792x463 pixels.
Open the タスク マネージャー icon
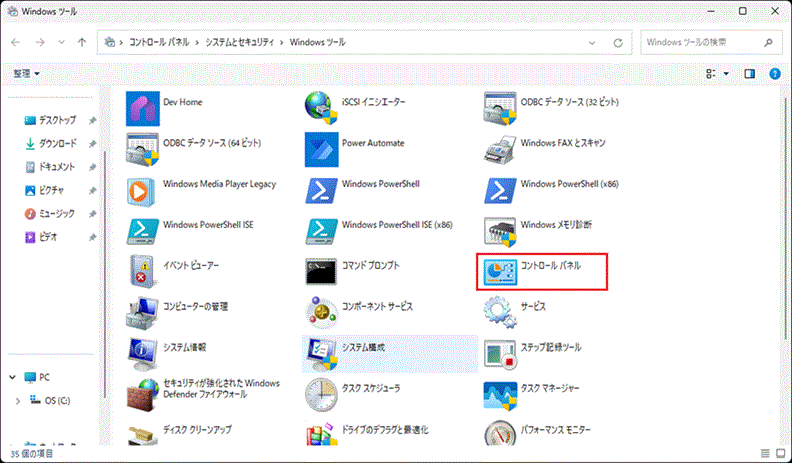[x=500, y=395]
